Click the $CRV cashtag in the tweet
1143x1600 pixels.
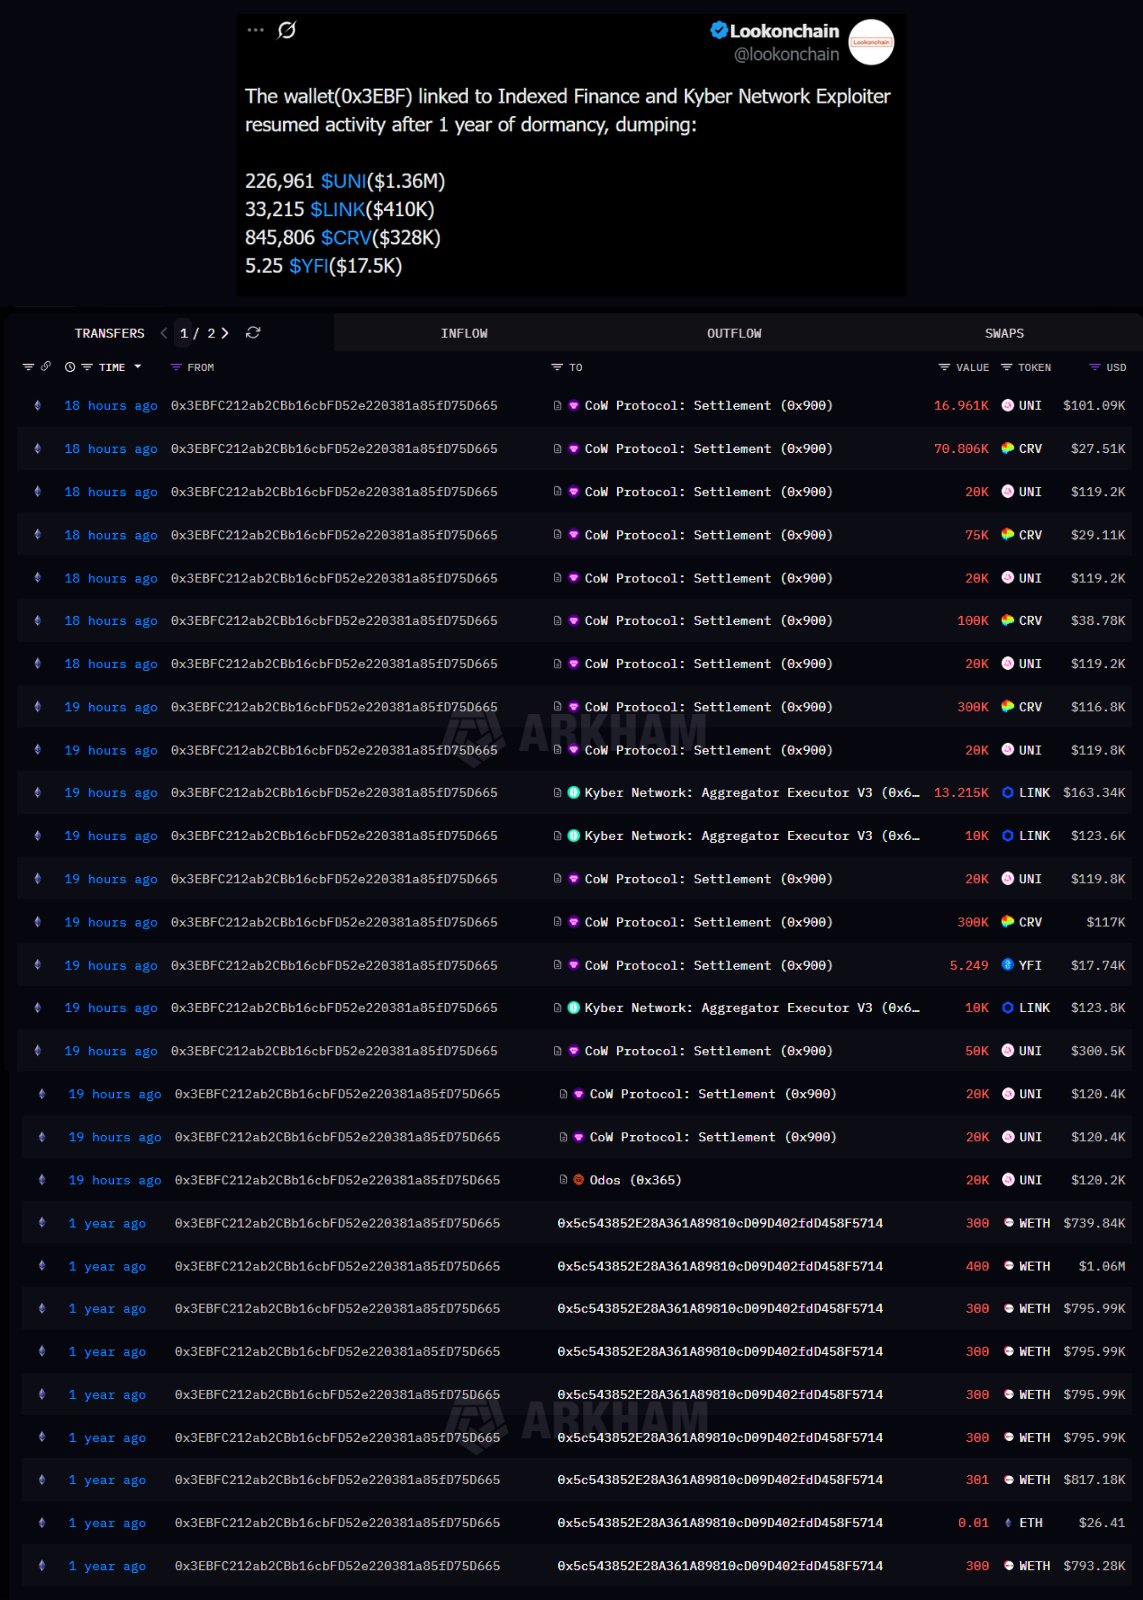click(x=346, y=237)
